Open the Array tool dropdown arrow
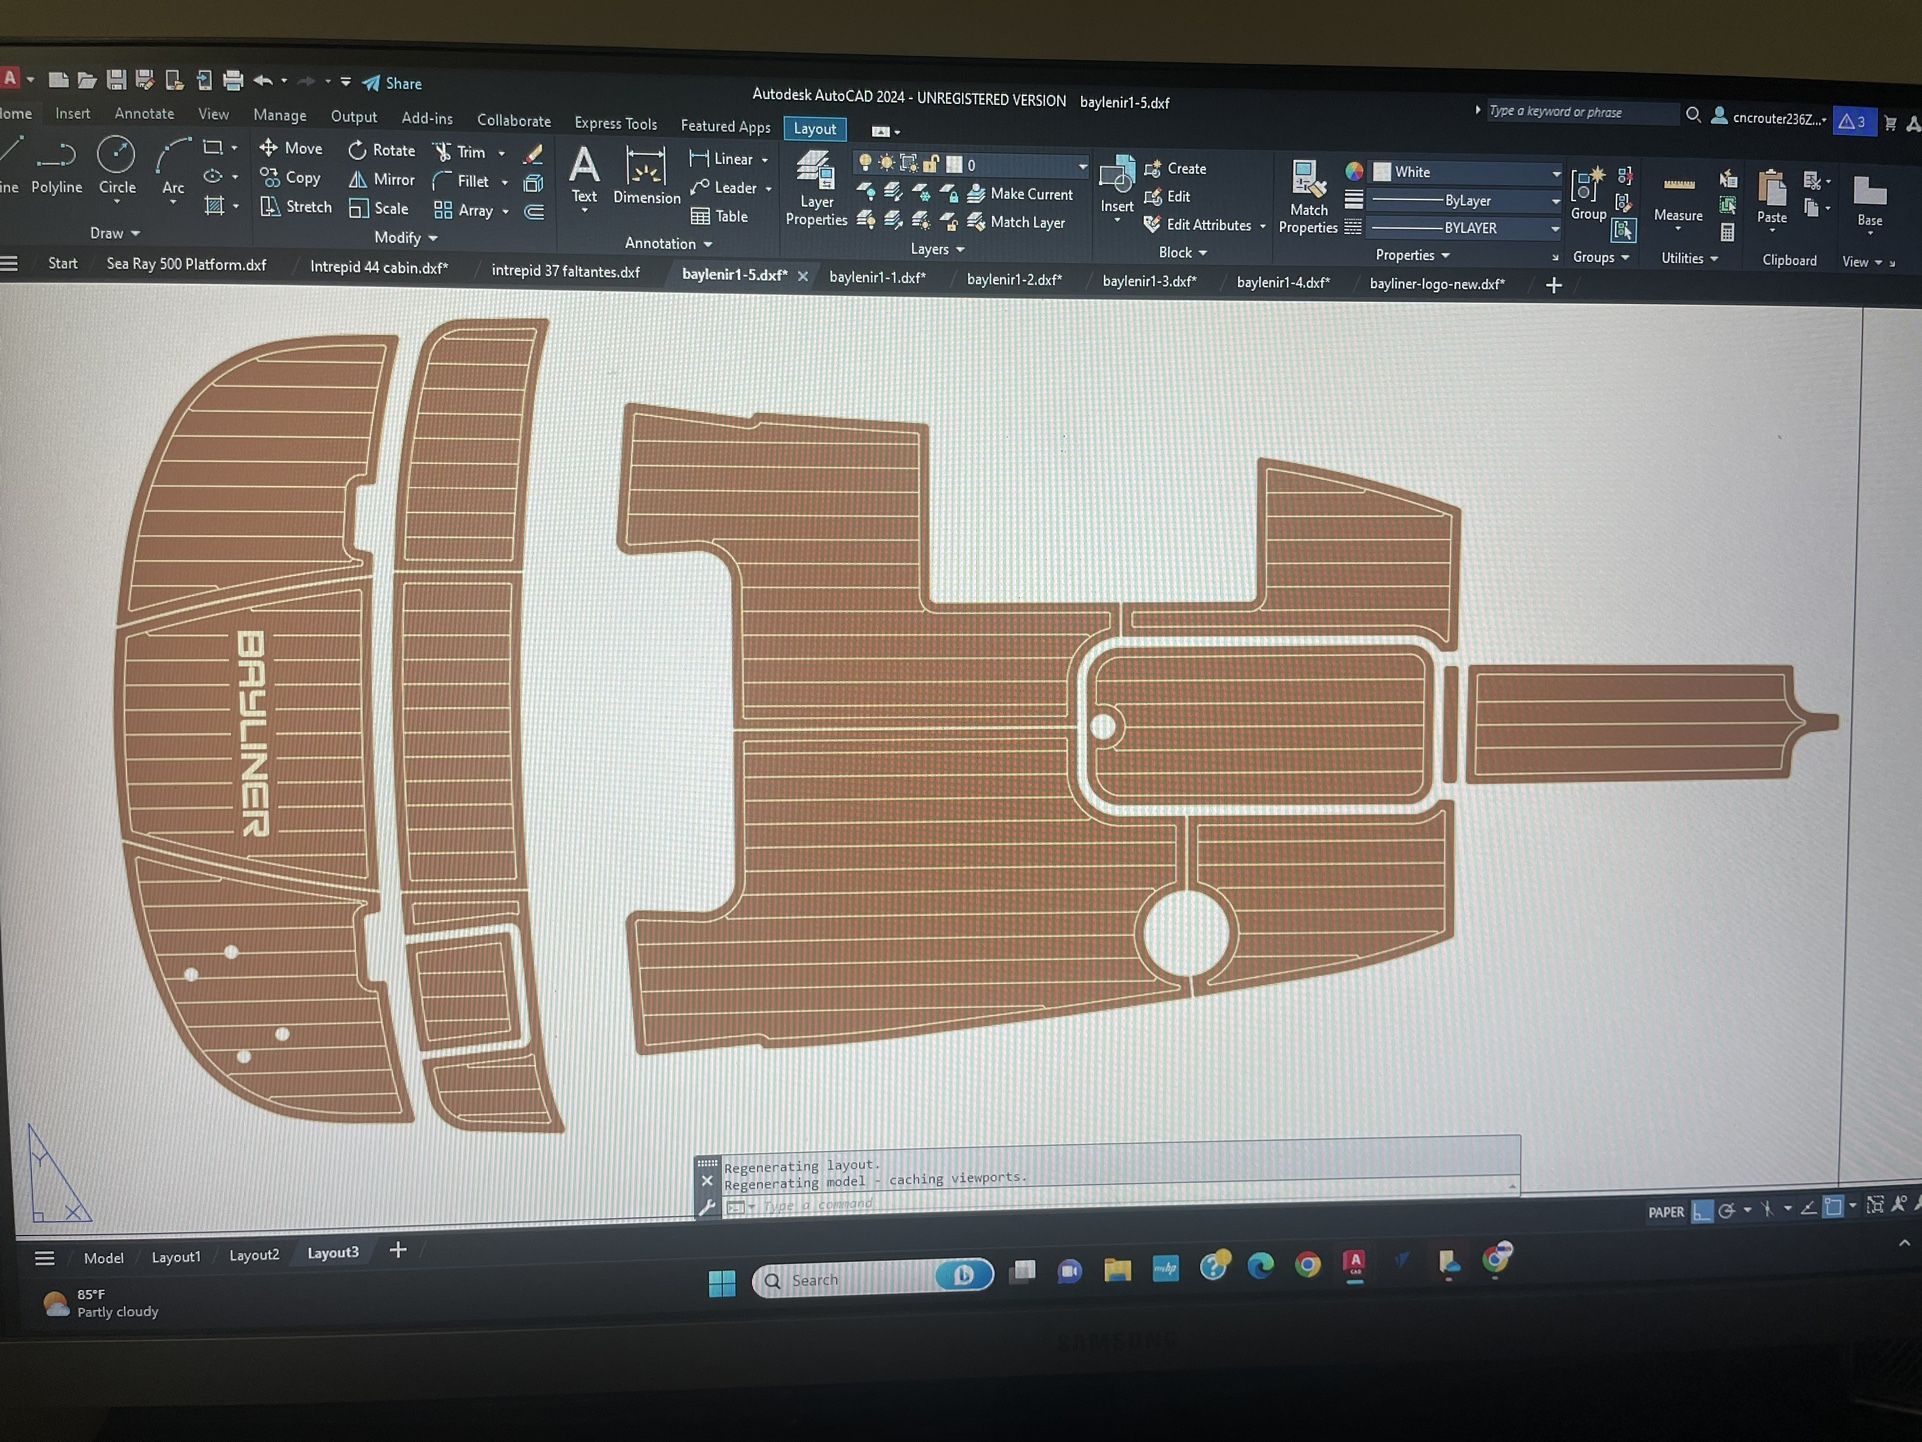Viewport: 1922px width, 1442px height. (505, 211)
